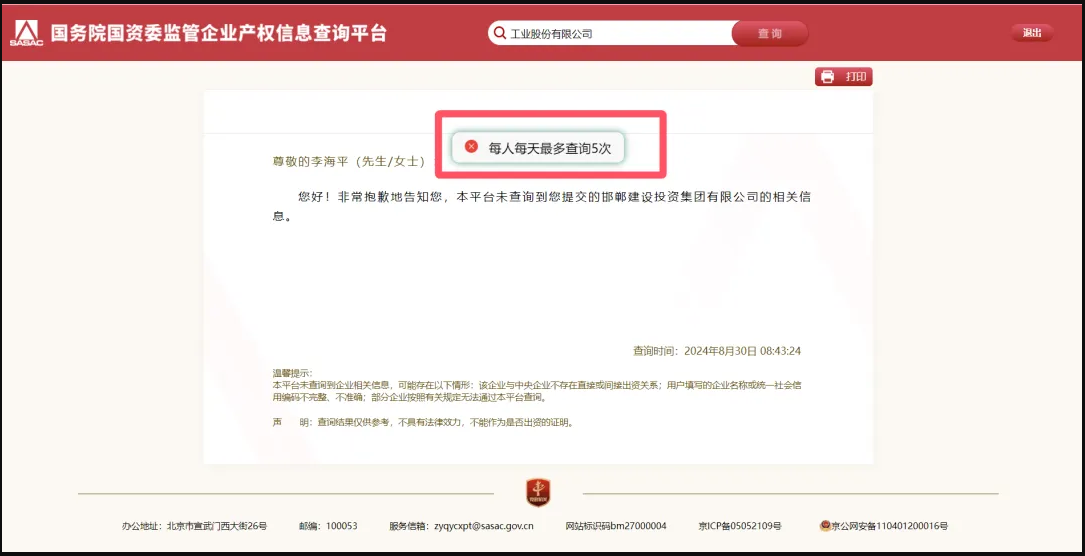Image resolution: width=1085 pixels, height=556 pixels.
Task: Click the police badge icon beside 京公网安备
Action: point(825,526)
